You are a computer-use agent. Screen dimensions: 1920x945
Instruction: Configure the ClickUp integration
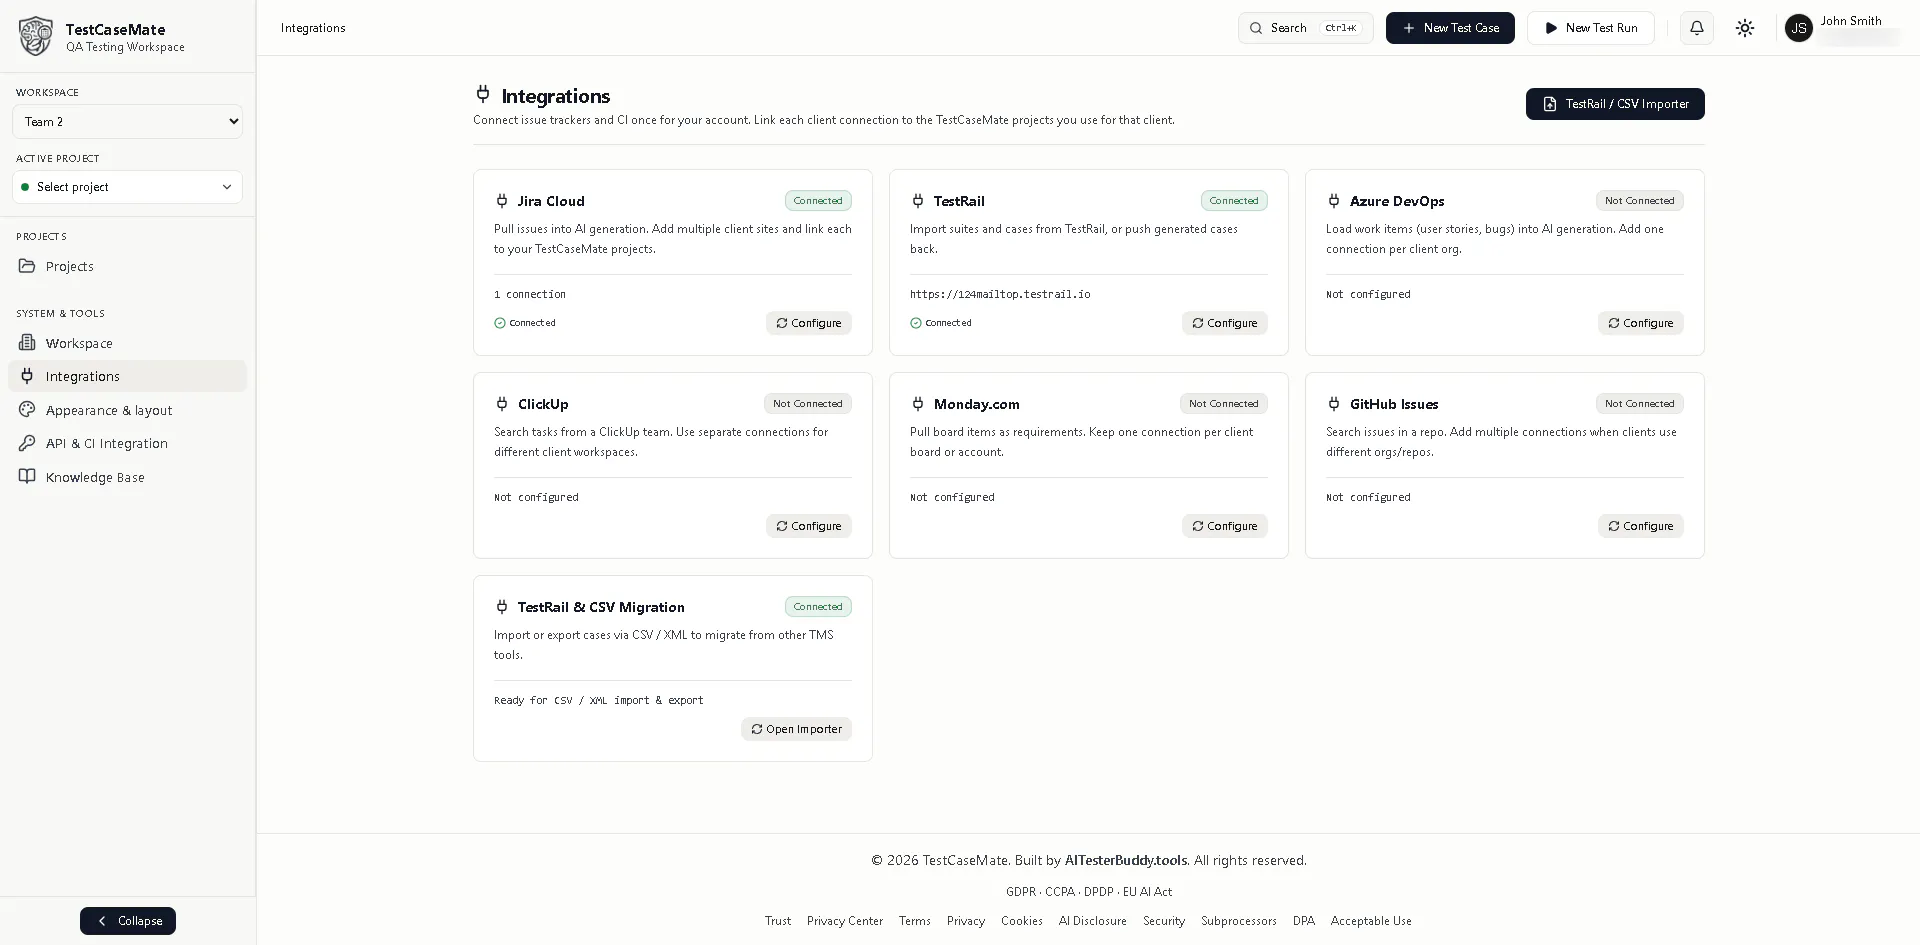(x=809, y=526)
